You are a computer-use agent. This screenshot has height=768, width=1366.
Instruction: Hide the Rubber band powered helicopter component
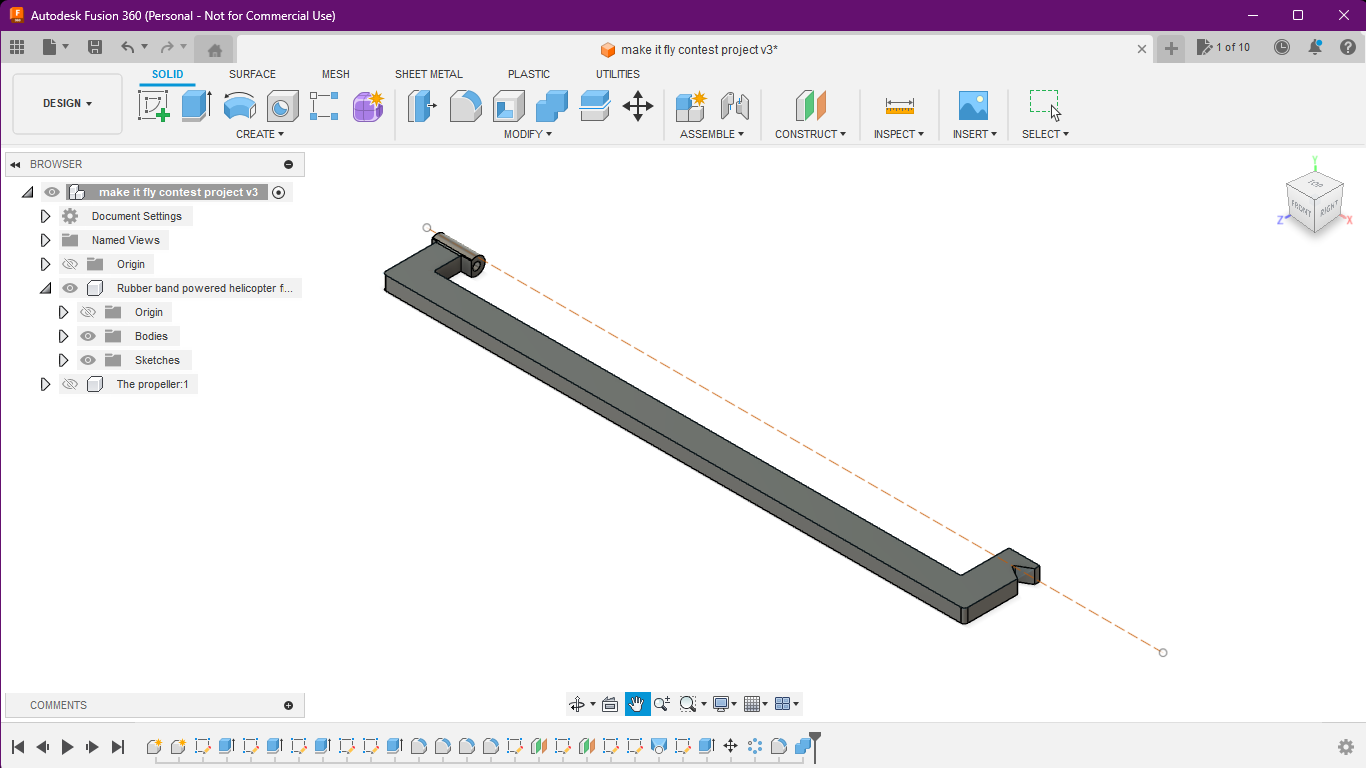(69, 287)
